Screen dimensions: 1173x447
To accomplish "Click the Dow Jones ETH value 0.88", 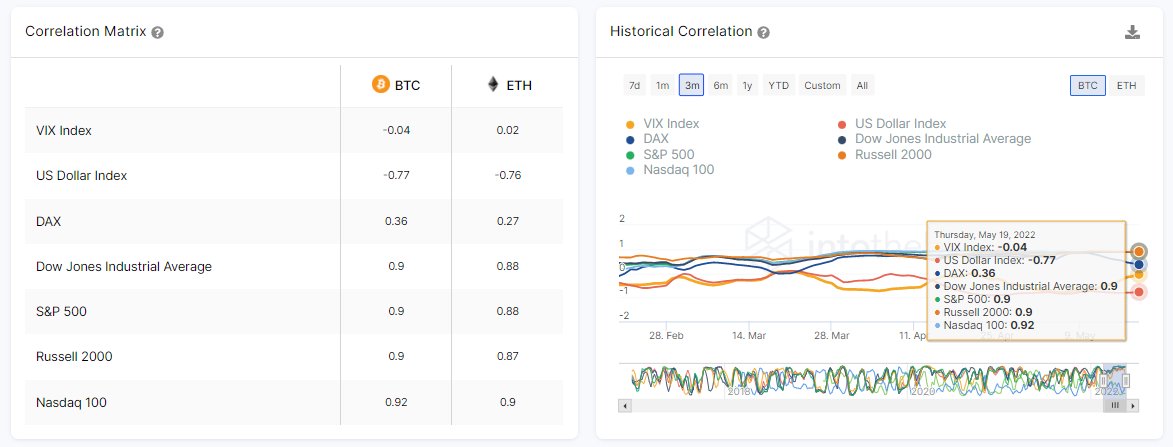I will tap(507, 266).
